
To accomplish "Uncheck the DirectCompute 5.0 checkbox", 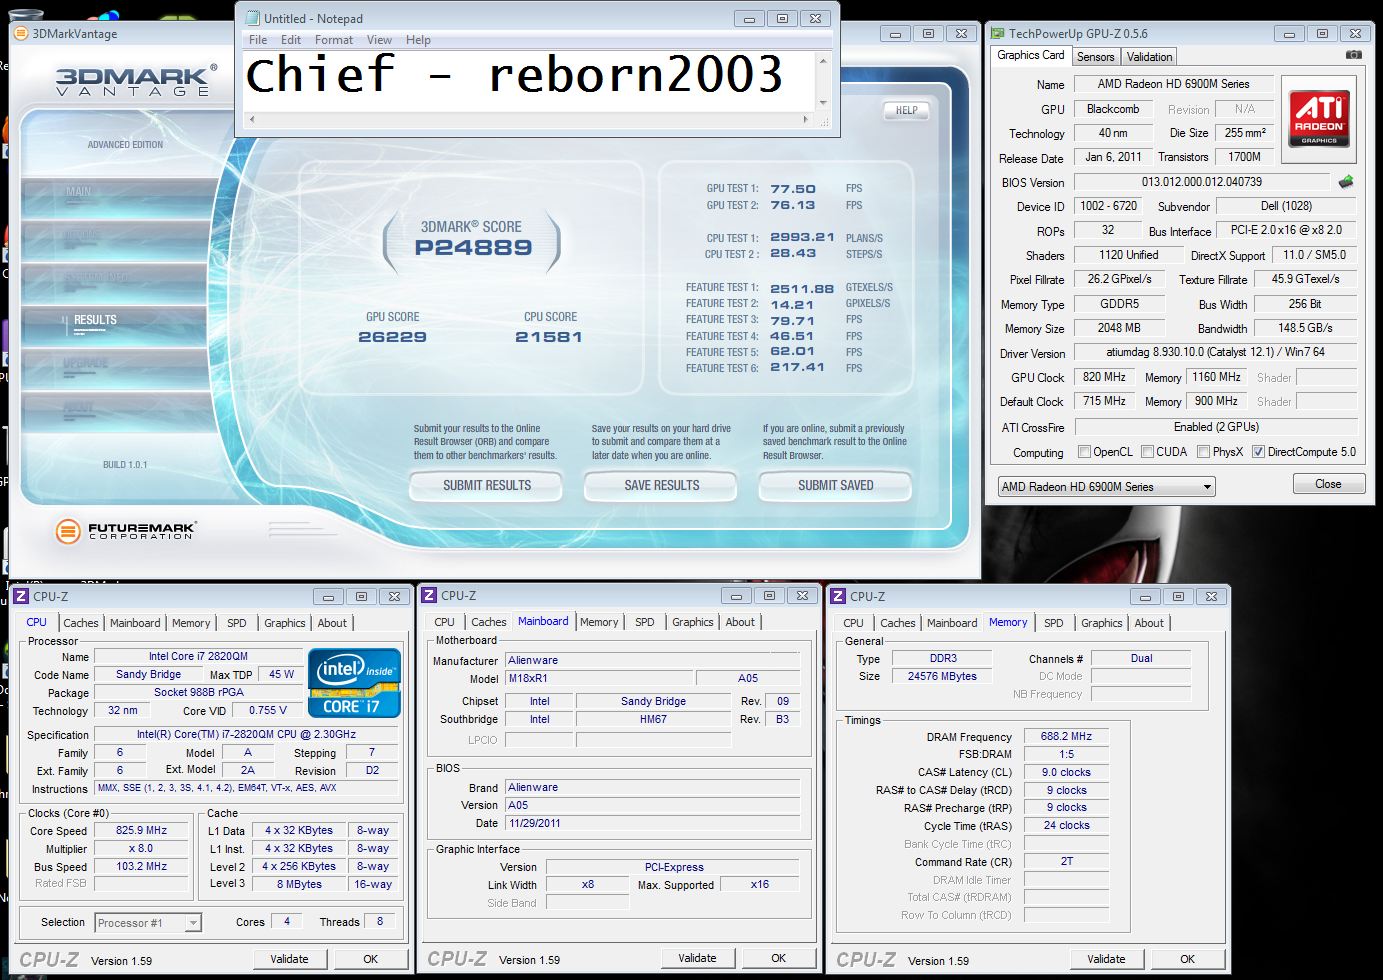I will coord(1258,452).
